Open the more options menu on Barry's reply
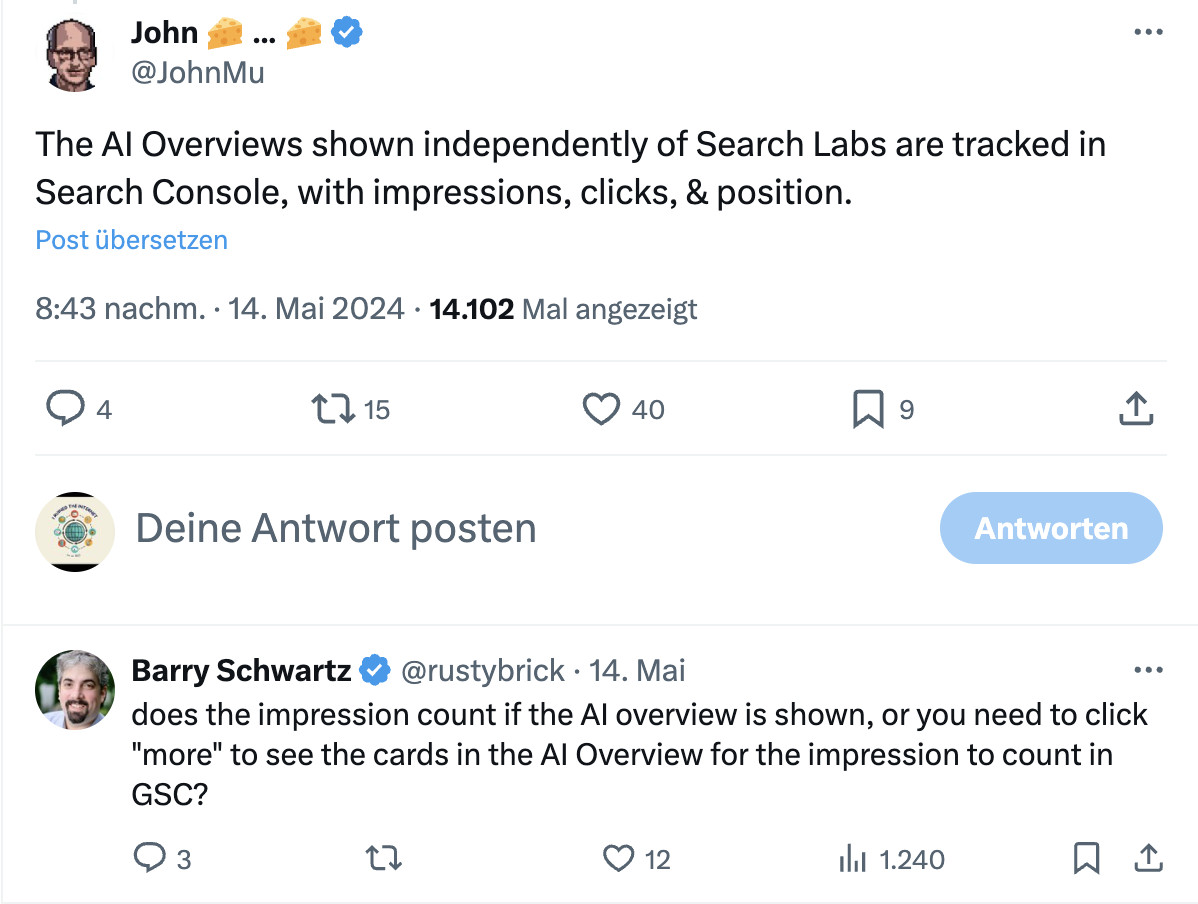 tap(1148, 669)
